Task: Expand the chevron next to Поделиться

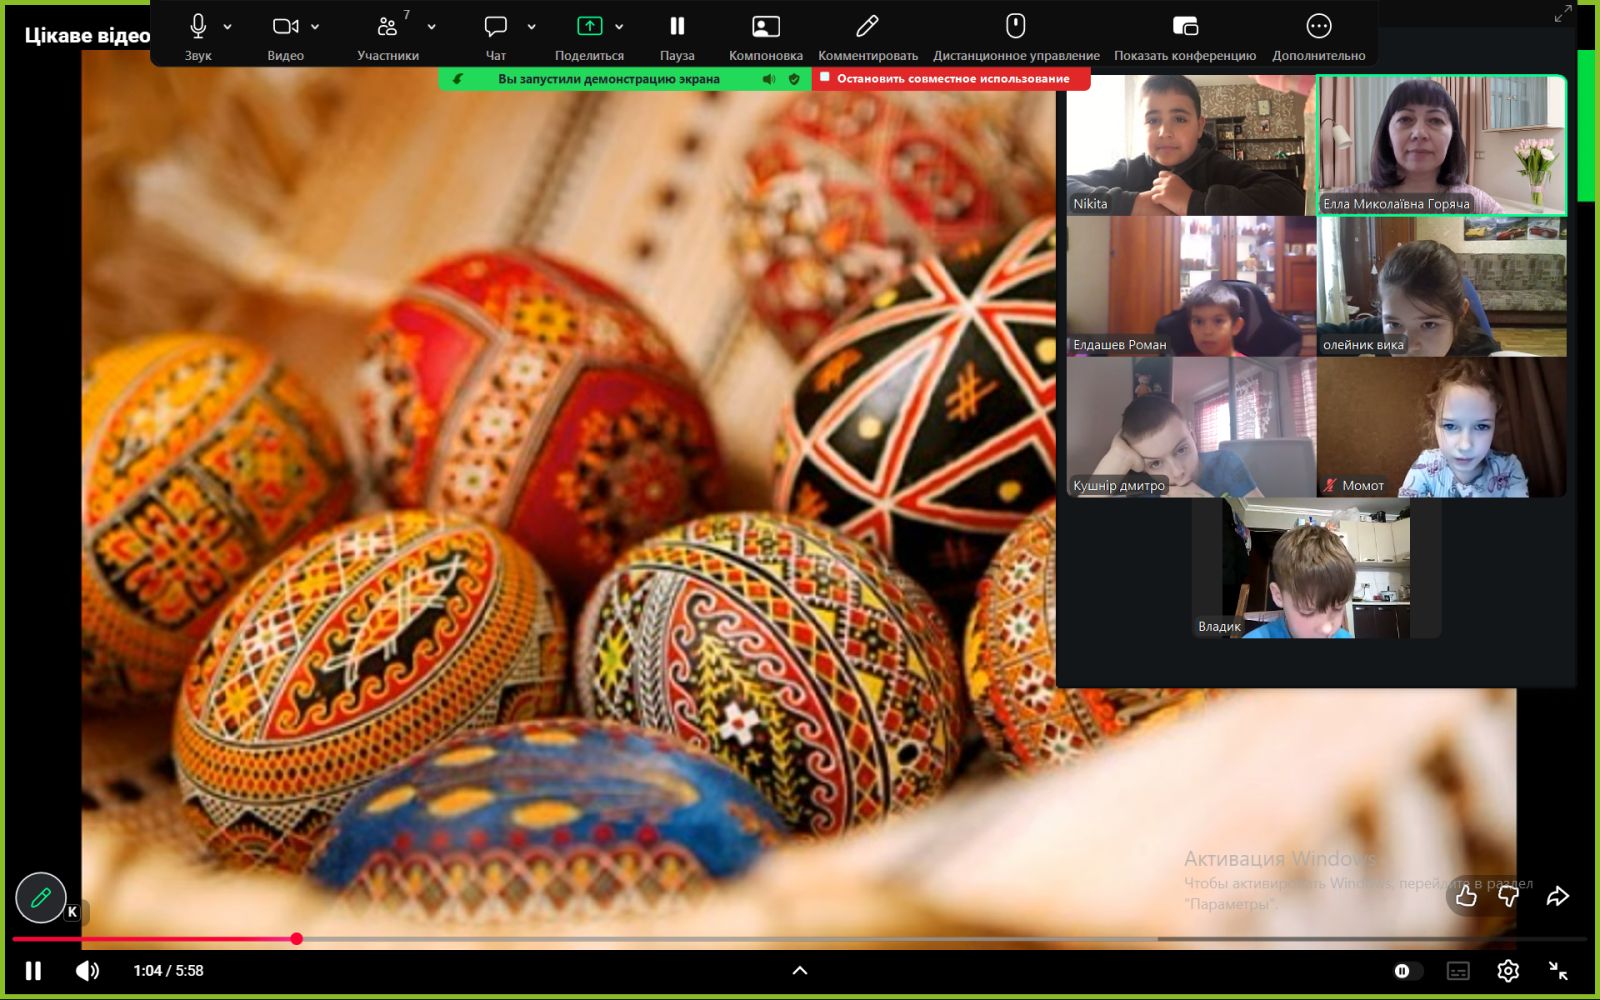Action: tap(620, 27)
